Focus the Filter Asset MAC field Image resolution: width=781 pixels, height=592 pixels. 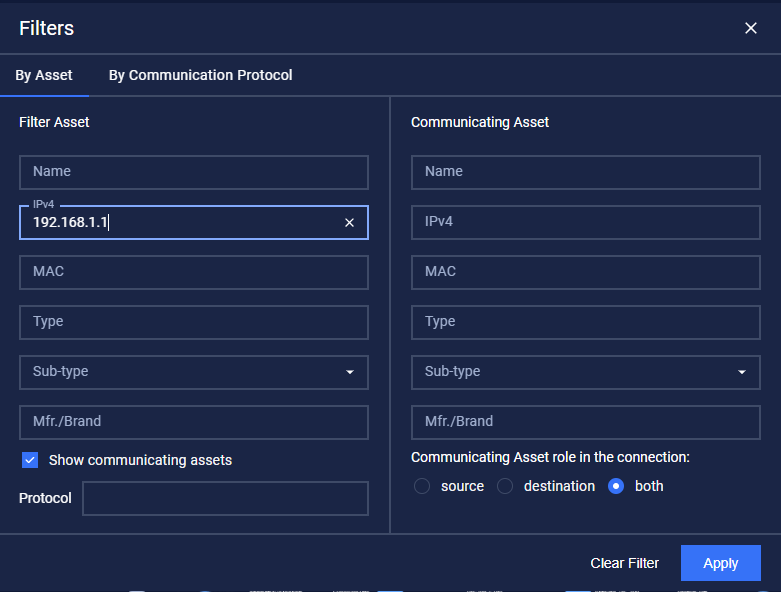193,272
